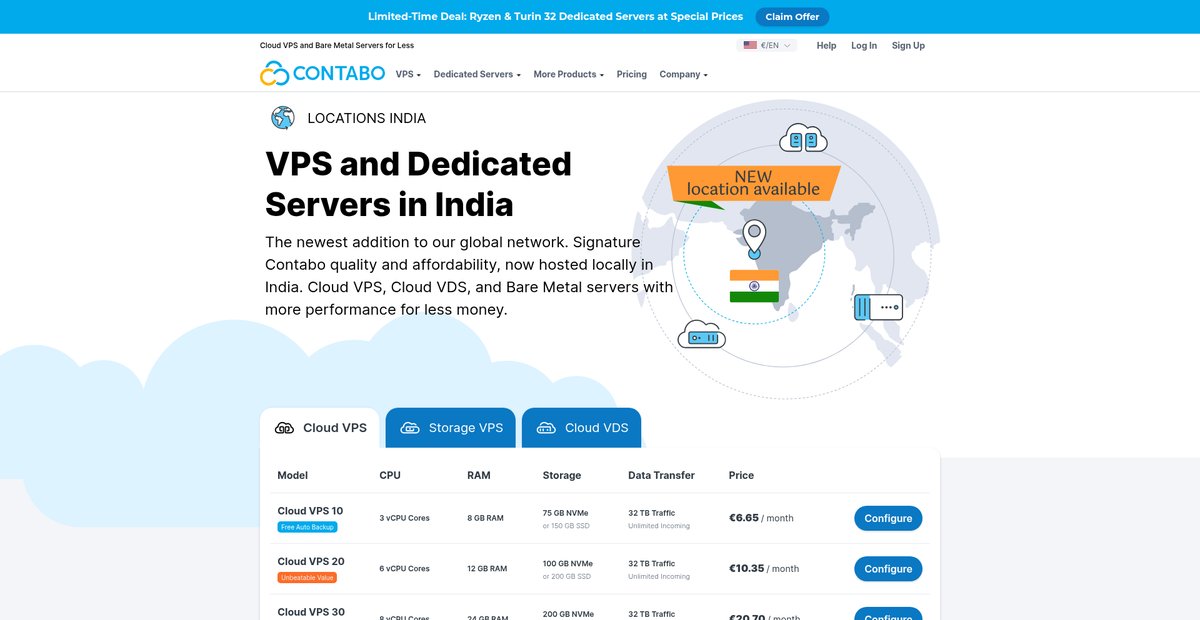Click the CPU column header
Image resolution: width=1200 pixels, height=620 pixels.
[390, 475]
